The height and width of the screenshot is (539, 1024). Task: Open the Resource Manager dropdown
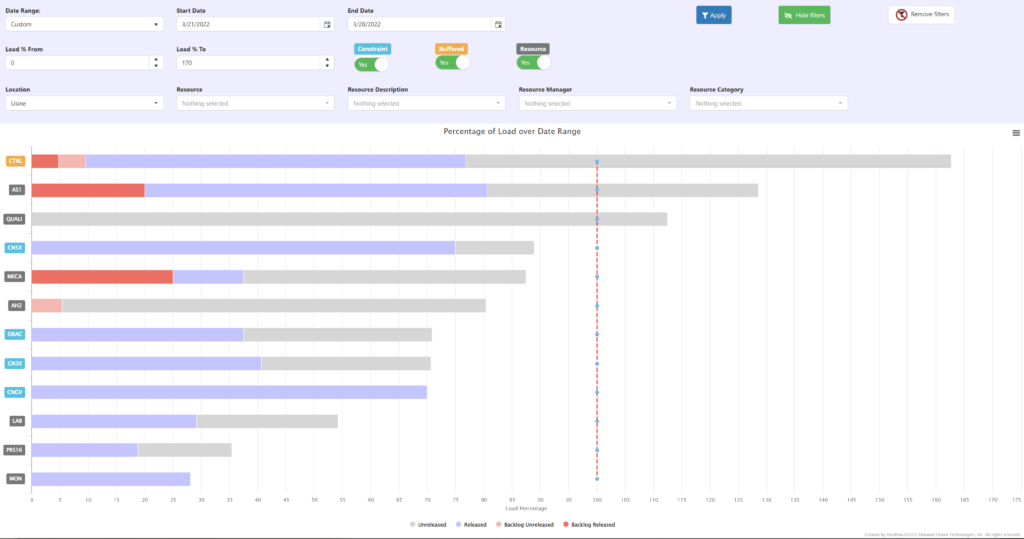pos(597,103)
